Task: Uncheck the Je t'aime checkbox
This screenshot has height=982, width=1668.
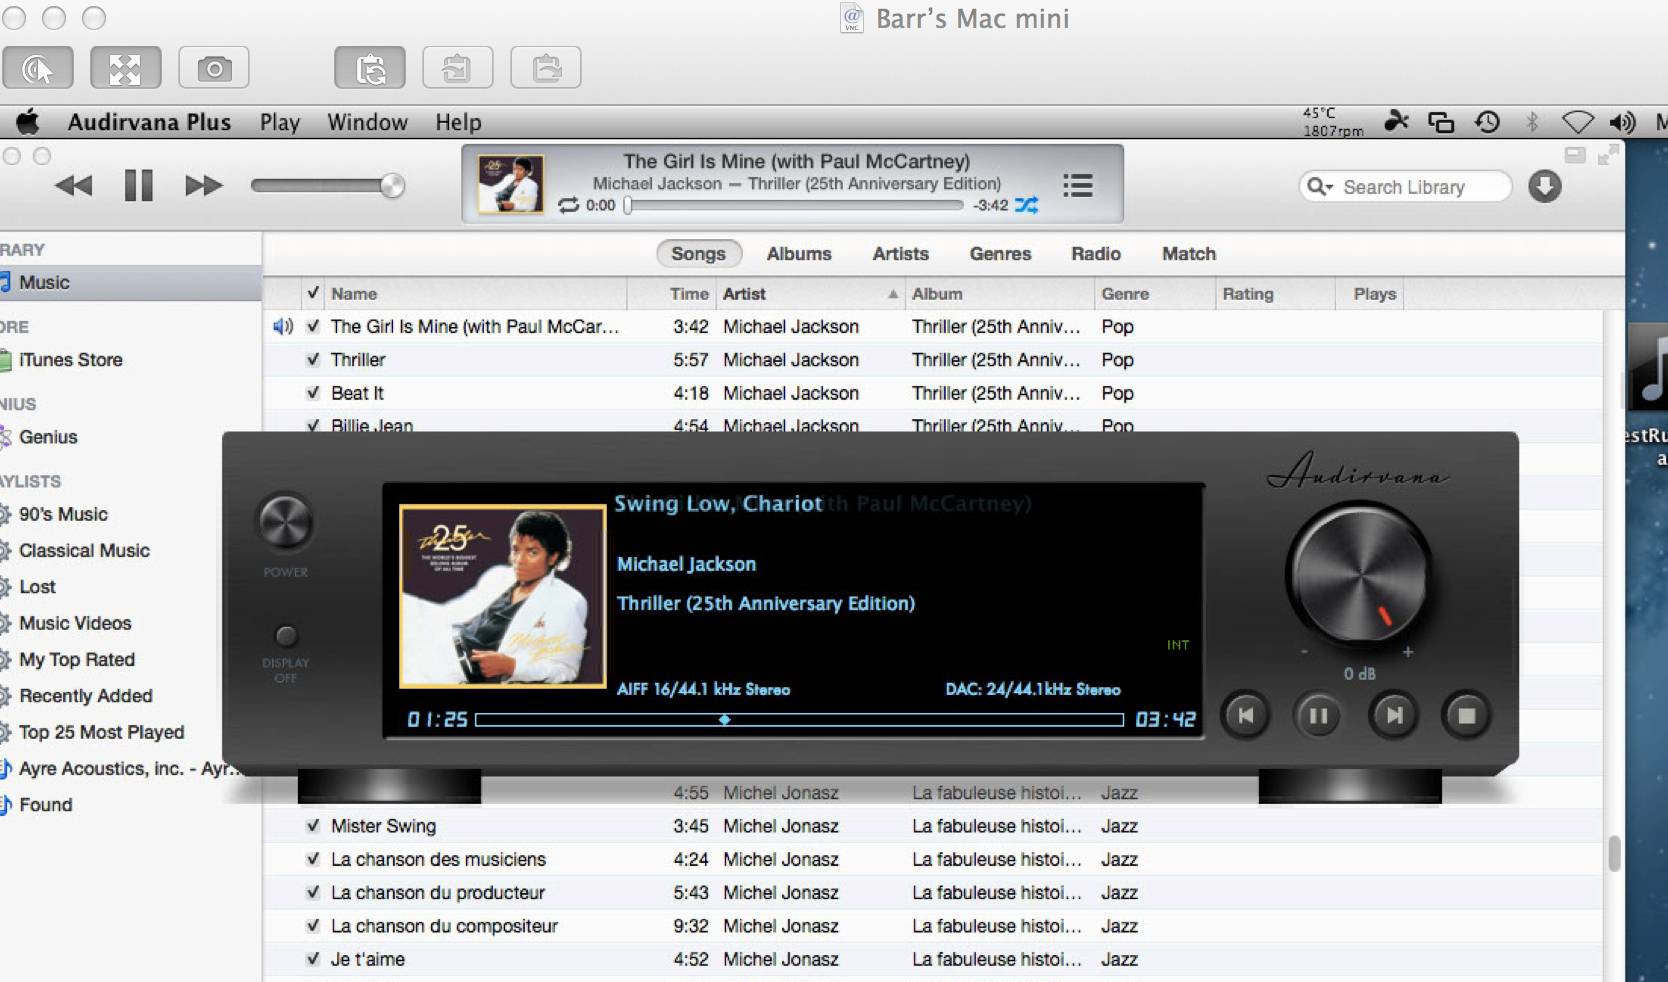Action: [x=313, y=959]
